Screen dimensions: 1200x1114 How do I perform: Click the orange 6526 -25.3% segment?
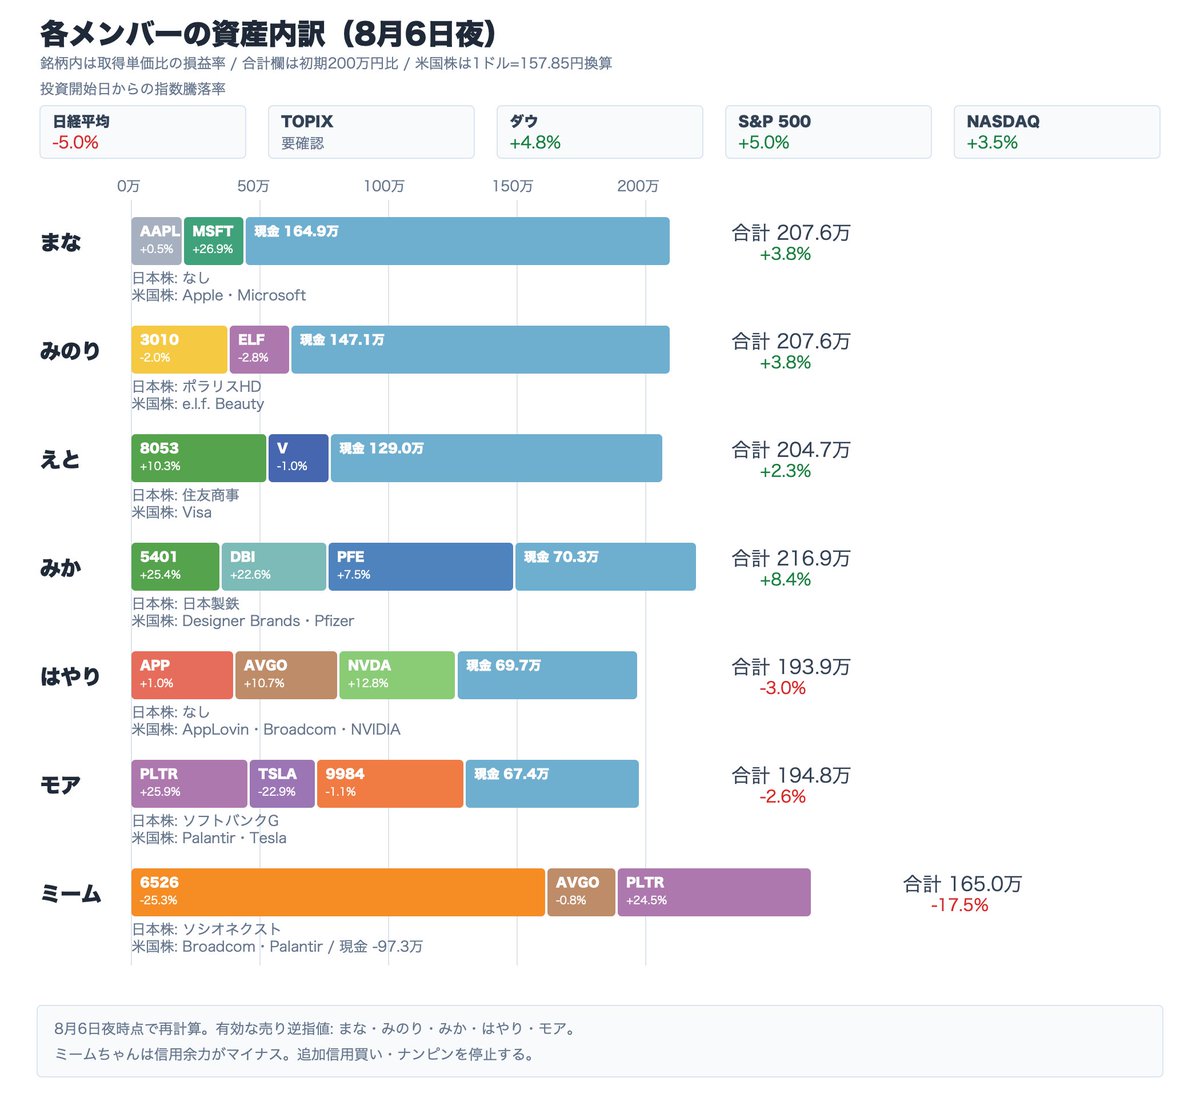pyautogui.click(x=339, y=892)
